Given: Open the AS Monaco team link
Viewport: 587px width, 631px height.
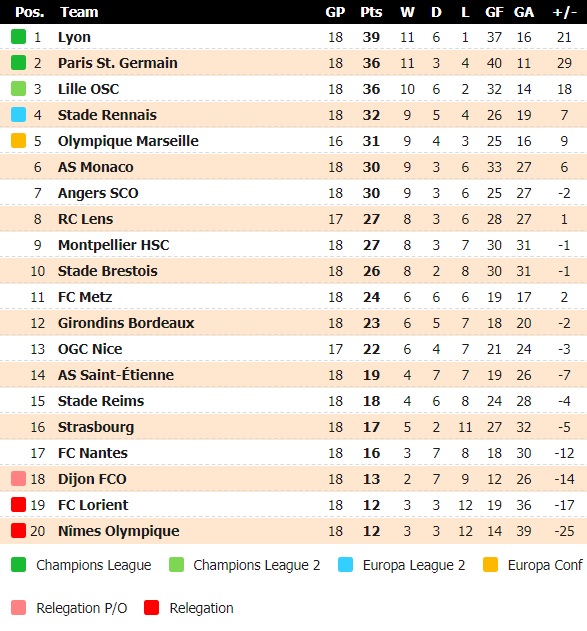Looking at the screenshot, I should [95, 167].
